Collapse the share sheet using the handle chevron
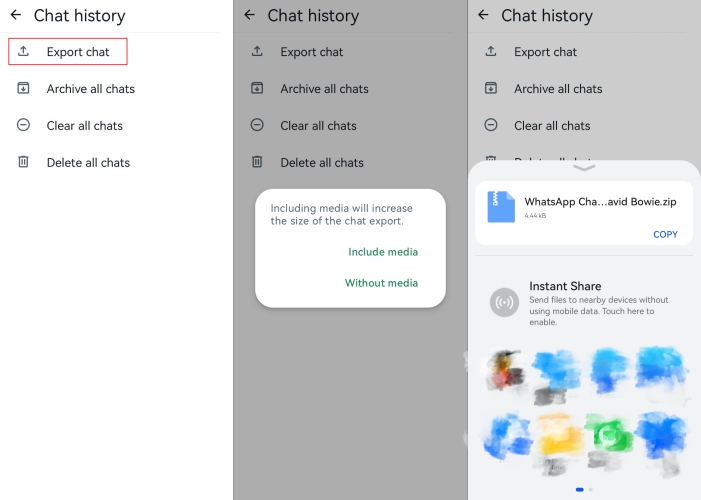This screenshot has height=500, width=701. coord(584,168)
